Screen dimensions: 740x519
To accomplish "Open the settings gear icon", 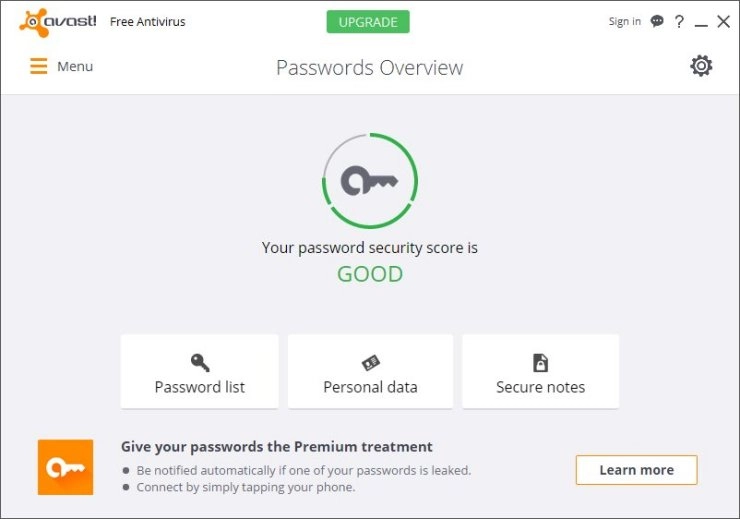I will pyautogui.click(x=701, y=66).
